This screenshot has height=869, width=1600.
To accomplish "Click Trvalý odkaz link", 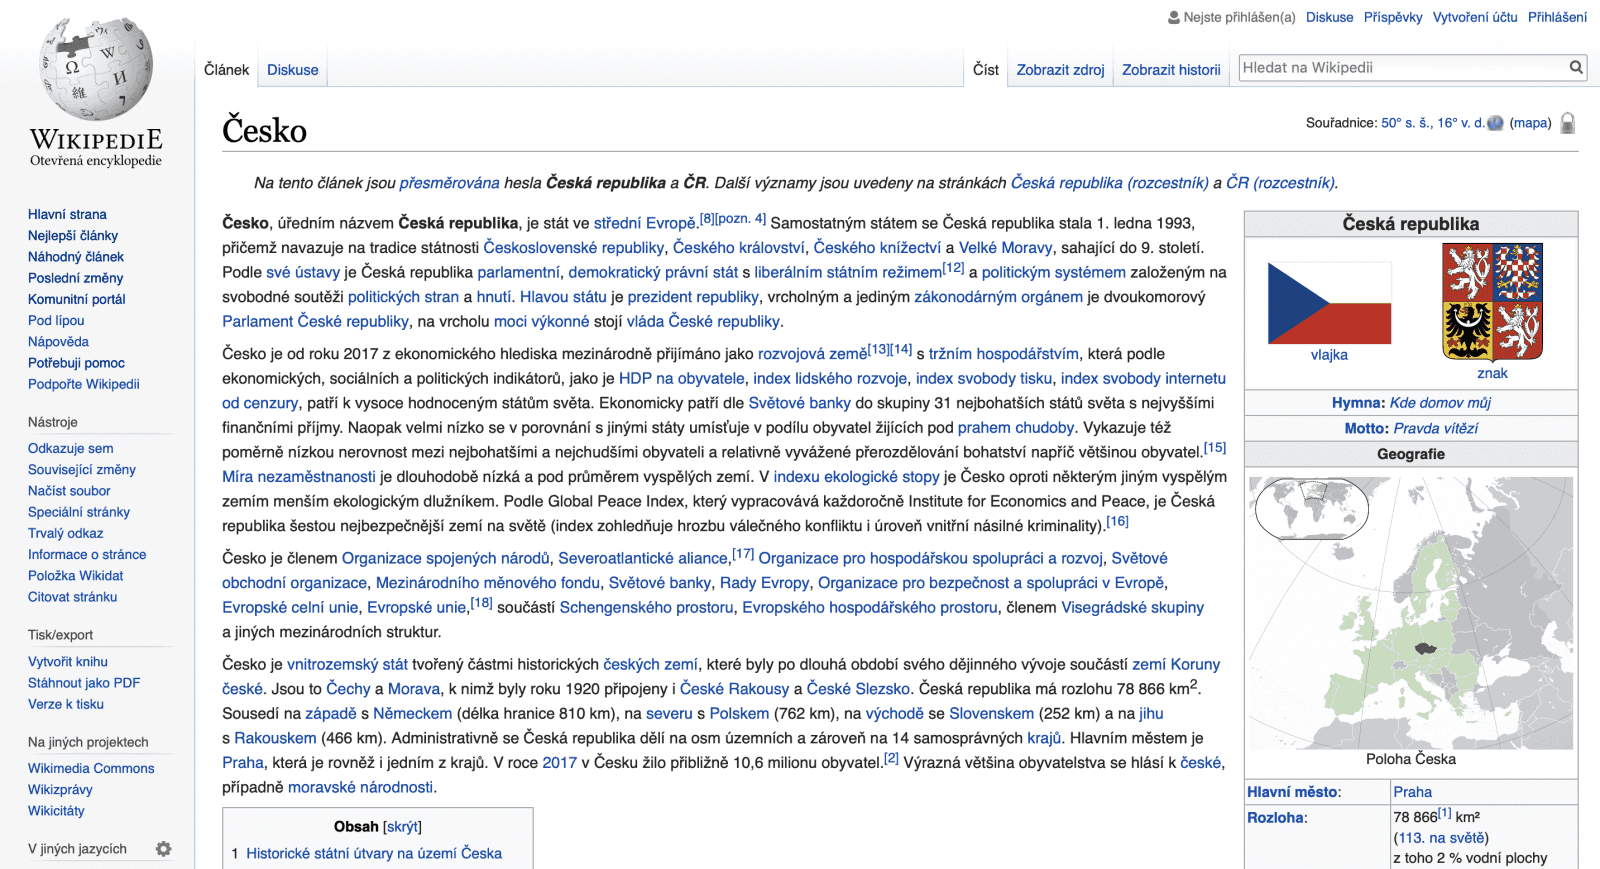I will (x=66, y=533).
